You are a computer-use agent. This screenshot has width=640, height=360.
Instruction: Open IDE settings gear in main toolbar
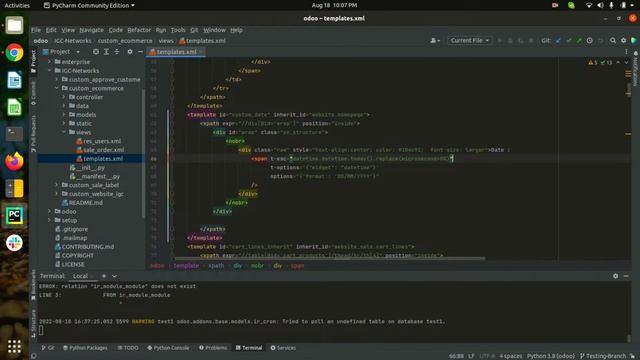pyautogui.click(x=623, y=40)
